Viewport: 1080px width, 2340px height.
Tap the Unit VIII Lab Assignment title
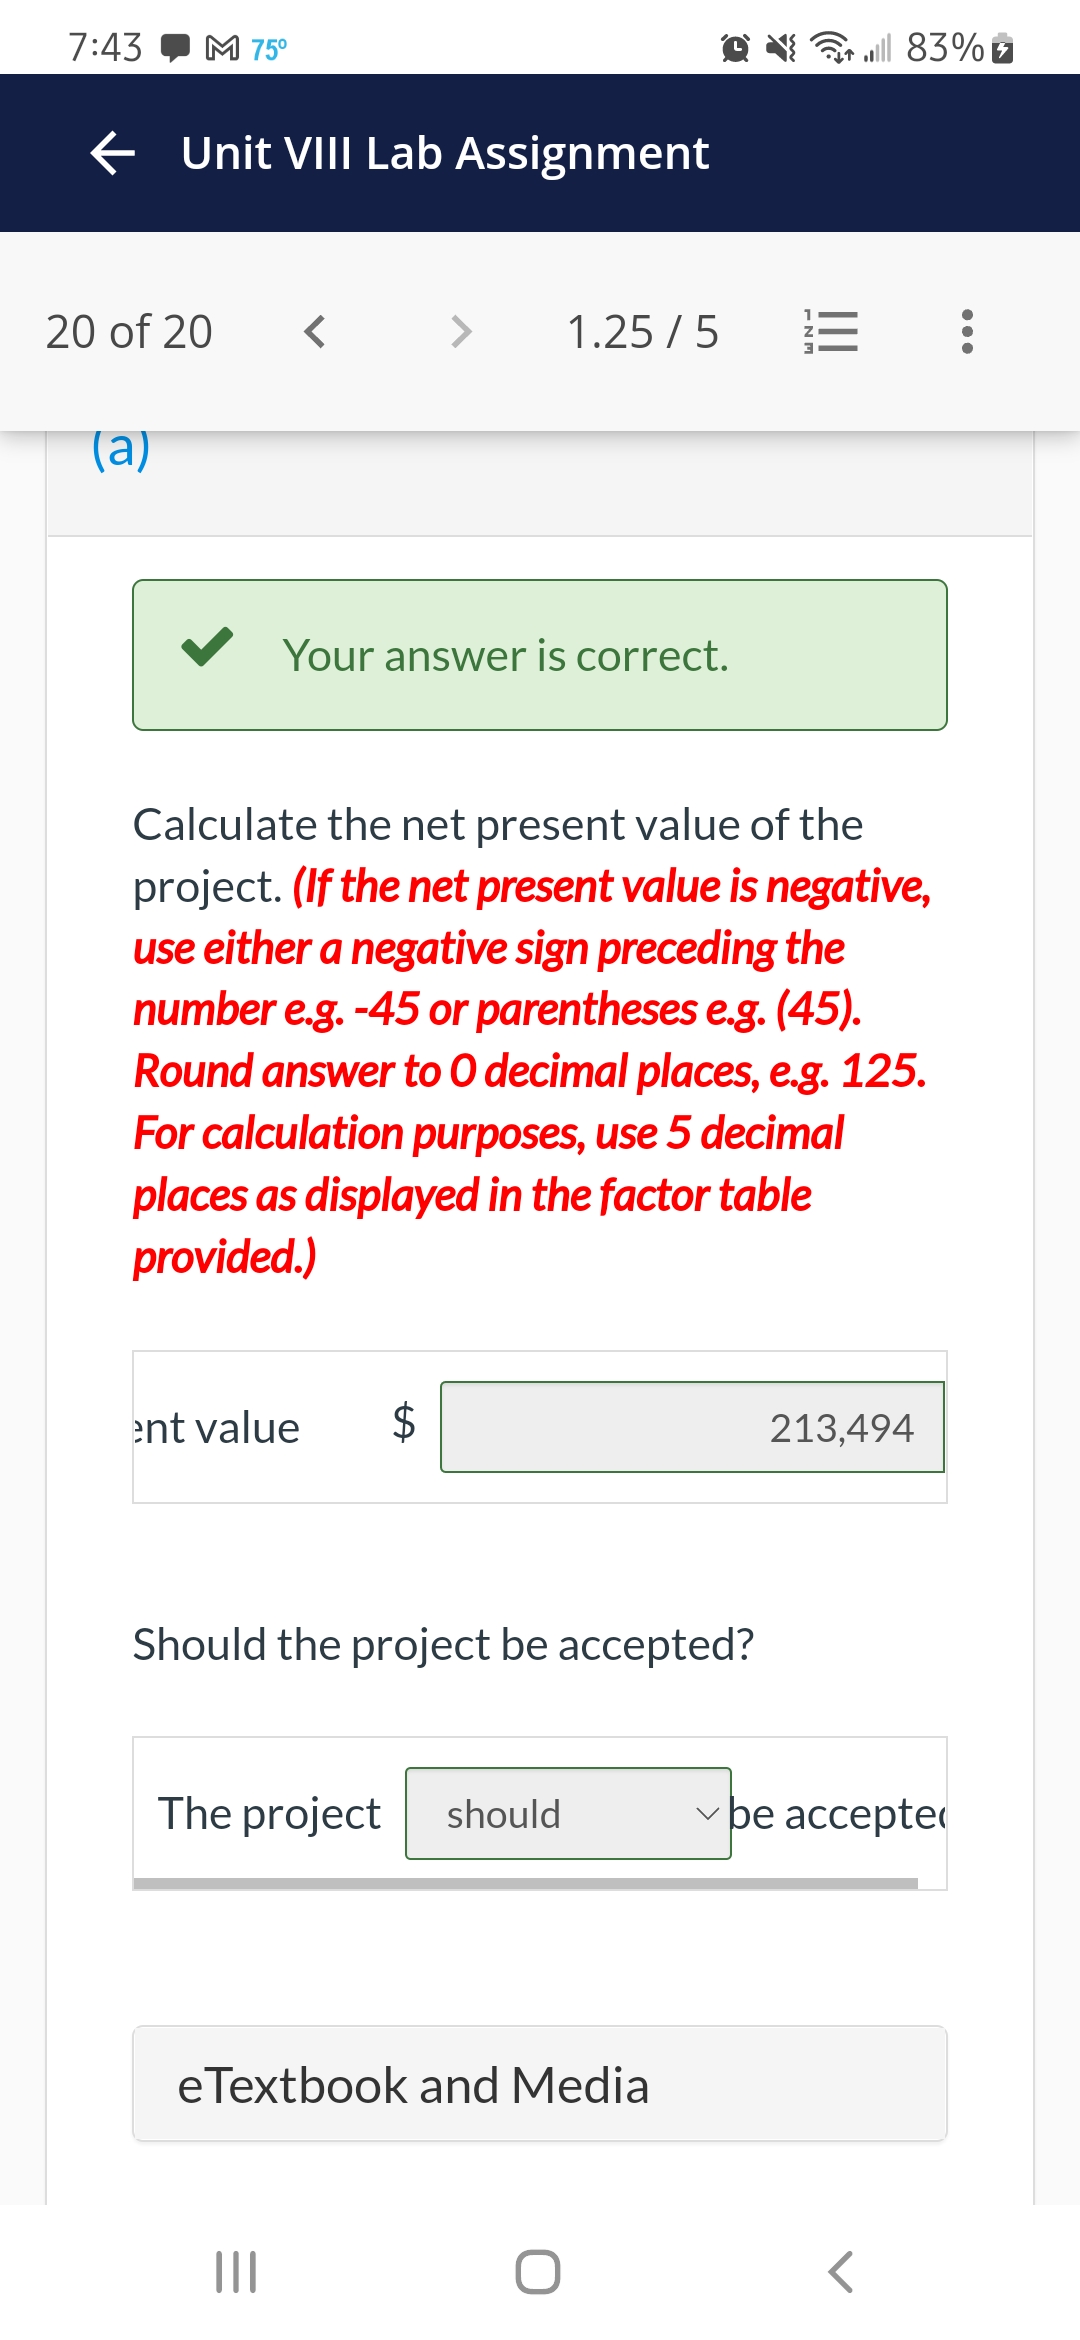pyautogui.click(x=444, y=153)
